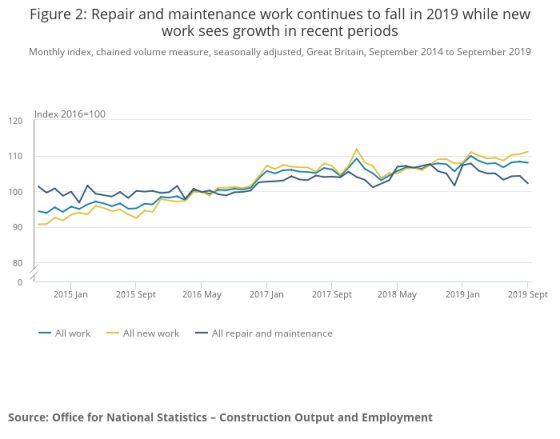Click the dark blue repair and maintenance legend line
This screenshot has width=560, height=439.
[x=201, y=333]
